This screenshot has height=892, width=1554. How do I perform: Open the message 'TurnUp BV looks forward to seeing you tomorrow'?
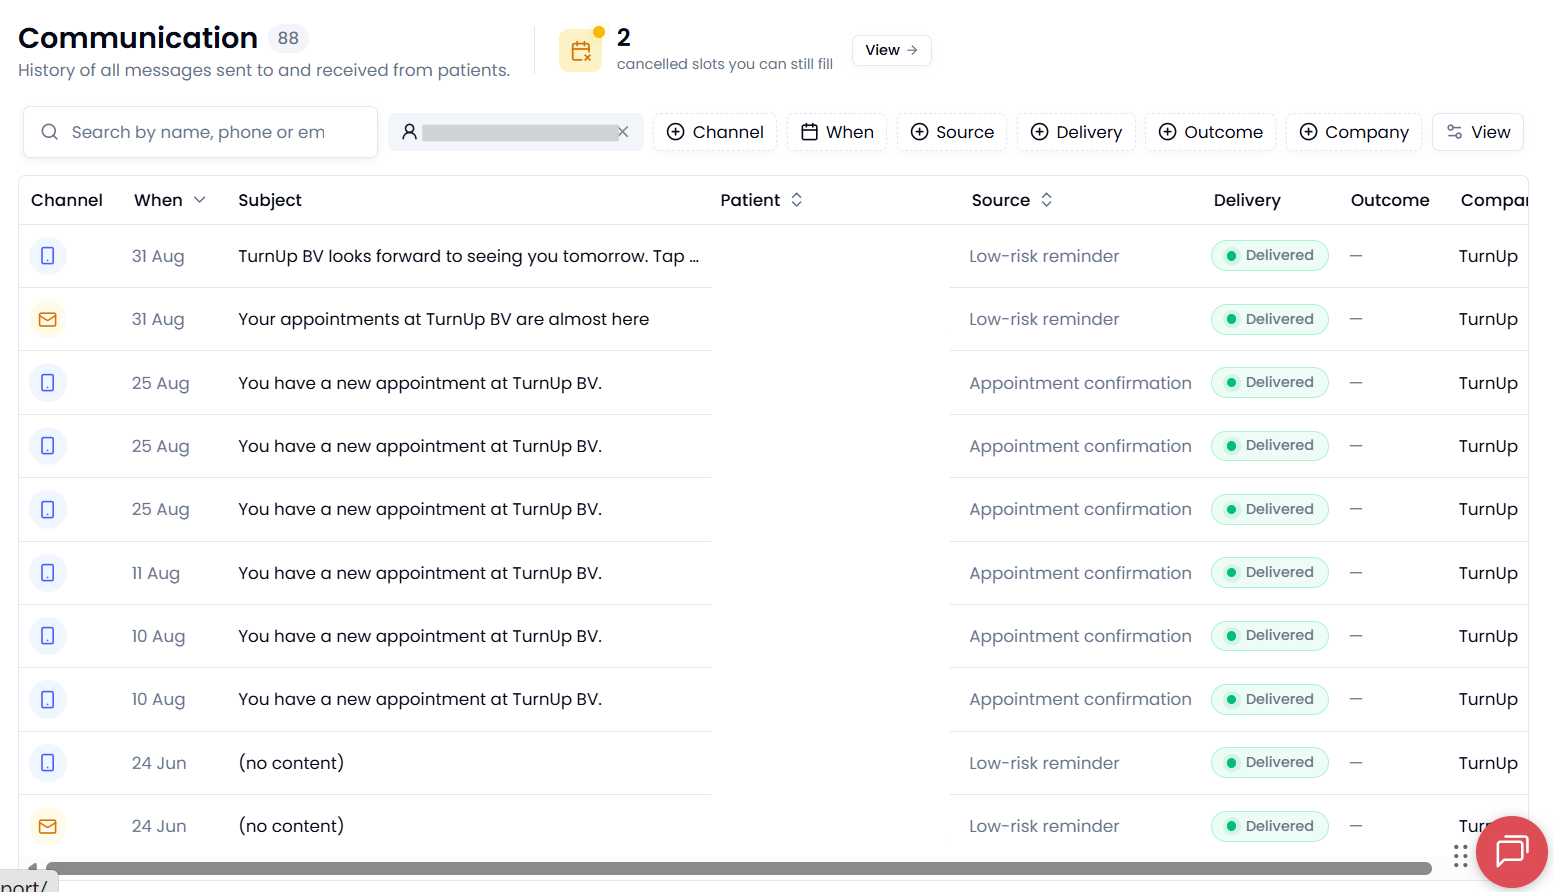click(x=469, y=256)
